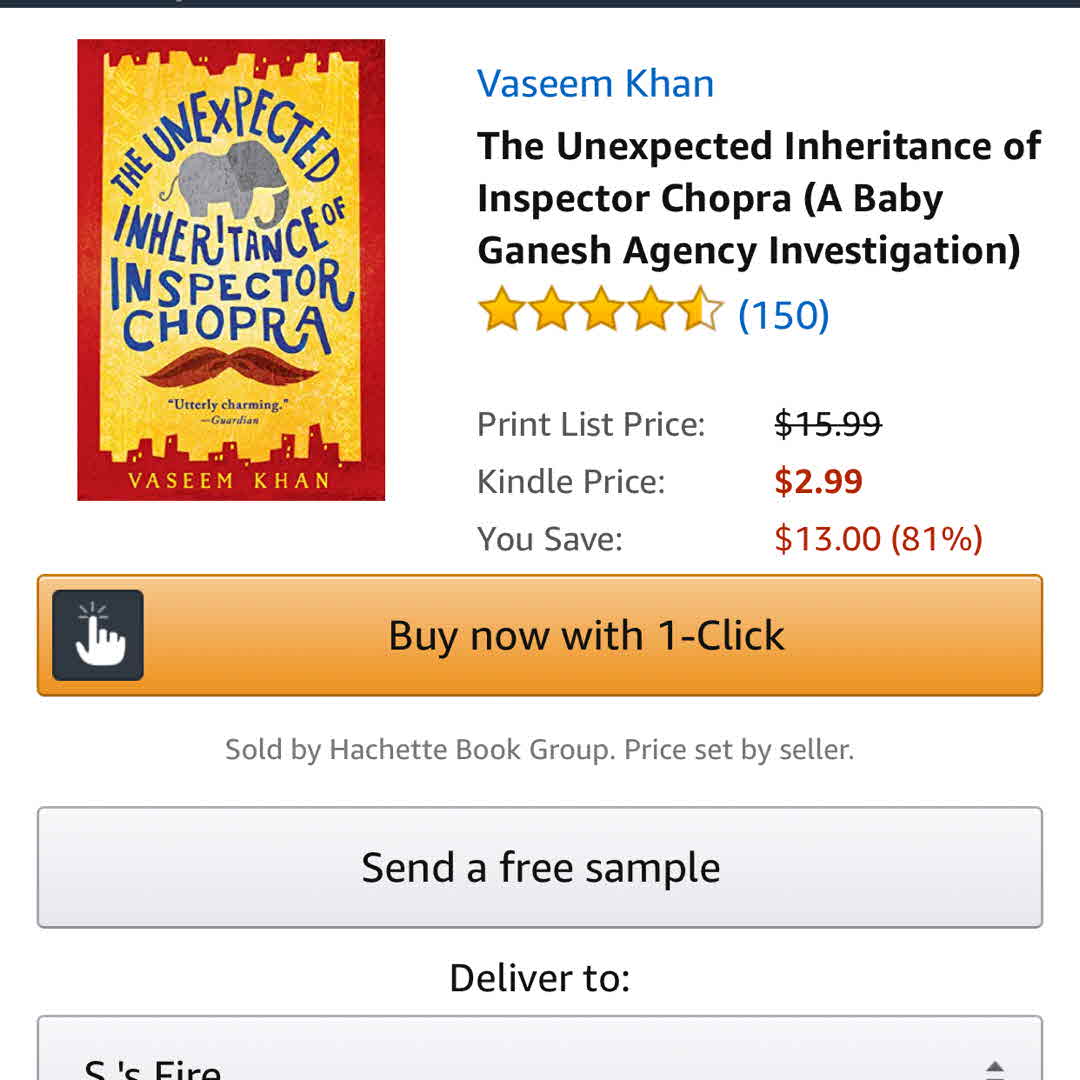Tap the mustache illustration on the cover
This screenshot has height=1080, width=1080.
click(230, 365)
